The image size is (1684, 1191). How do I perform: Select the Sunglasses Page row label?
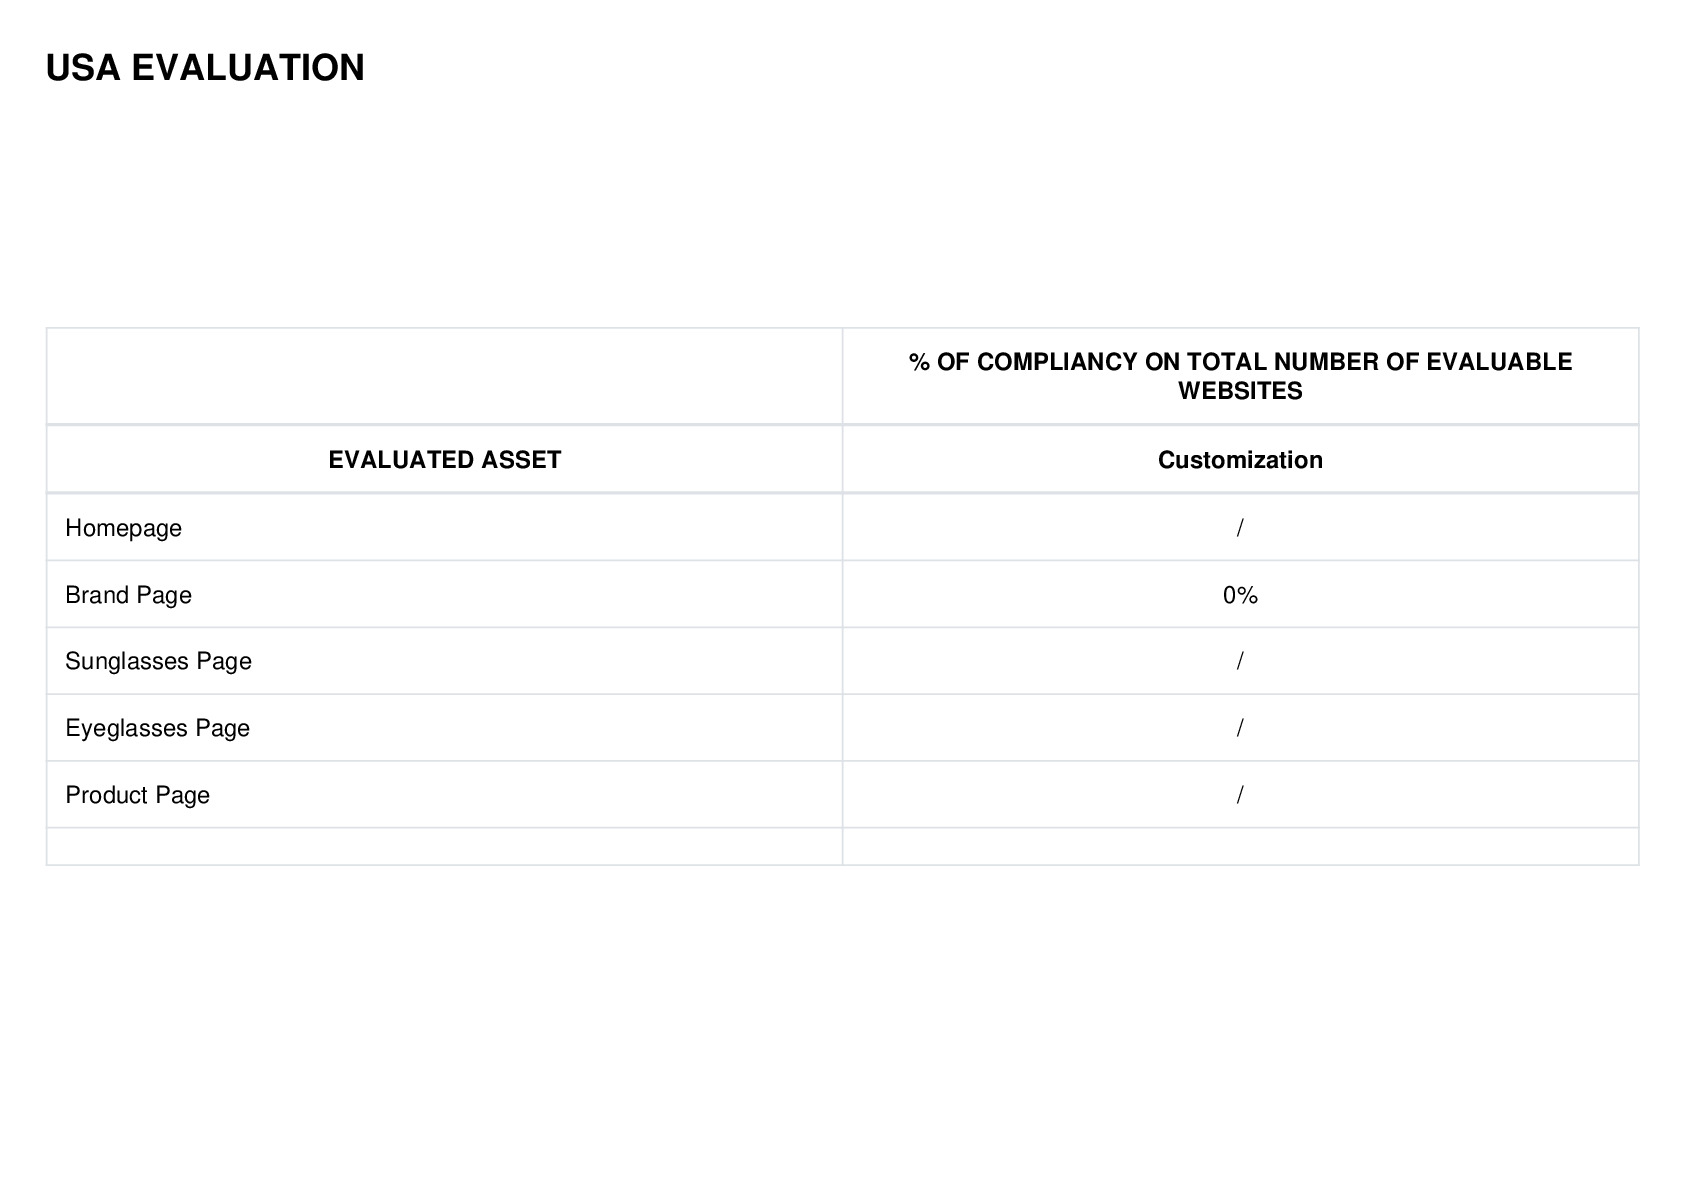pyautogui.click(x=158, y=661)
